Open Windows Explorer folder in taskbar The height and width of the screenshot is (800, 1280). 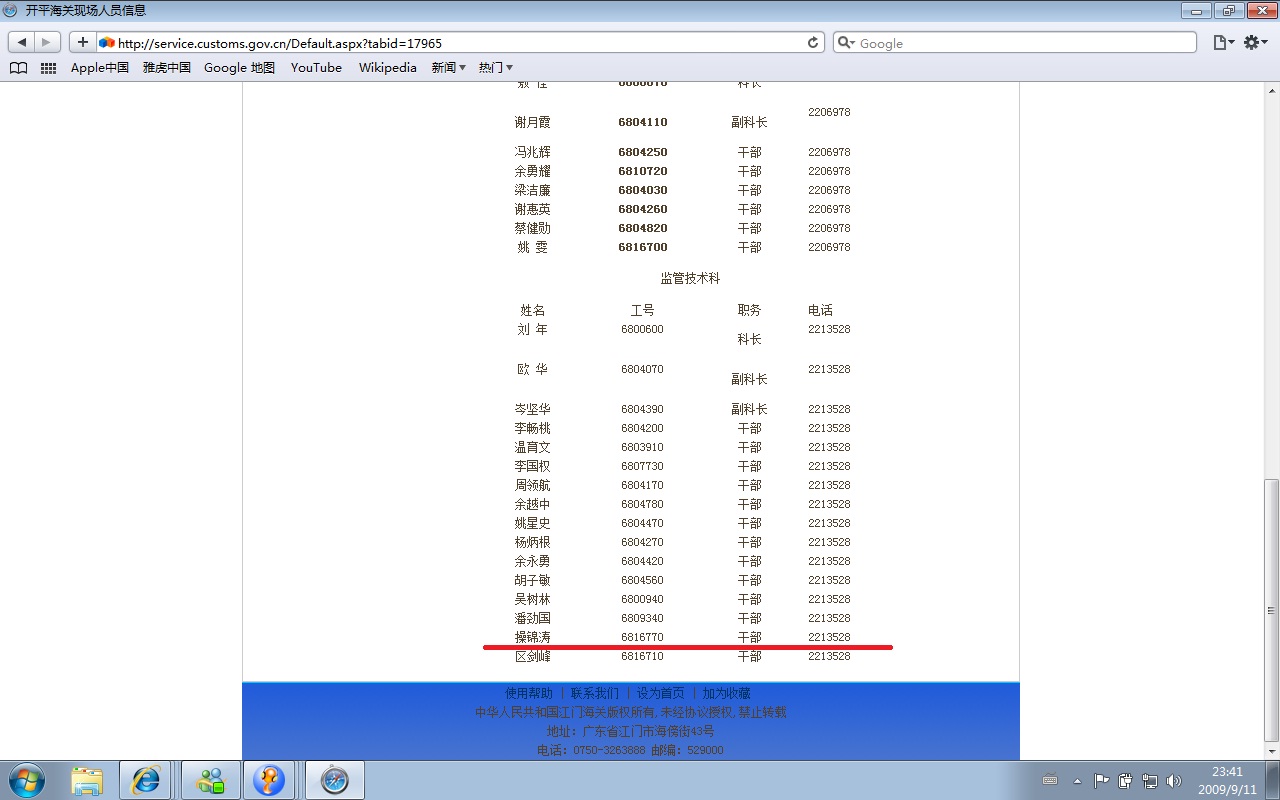coord(87,780)
